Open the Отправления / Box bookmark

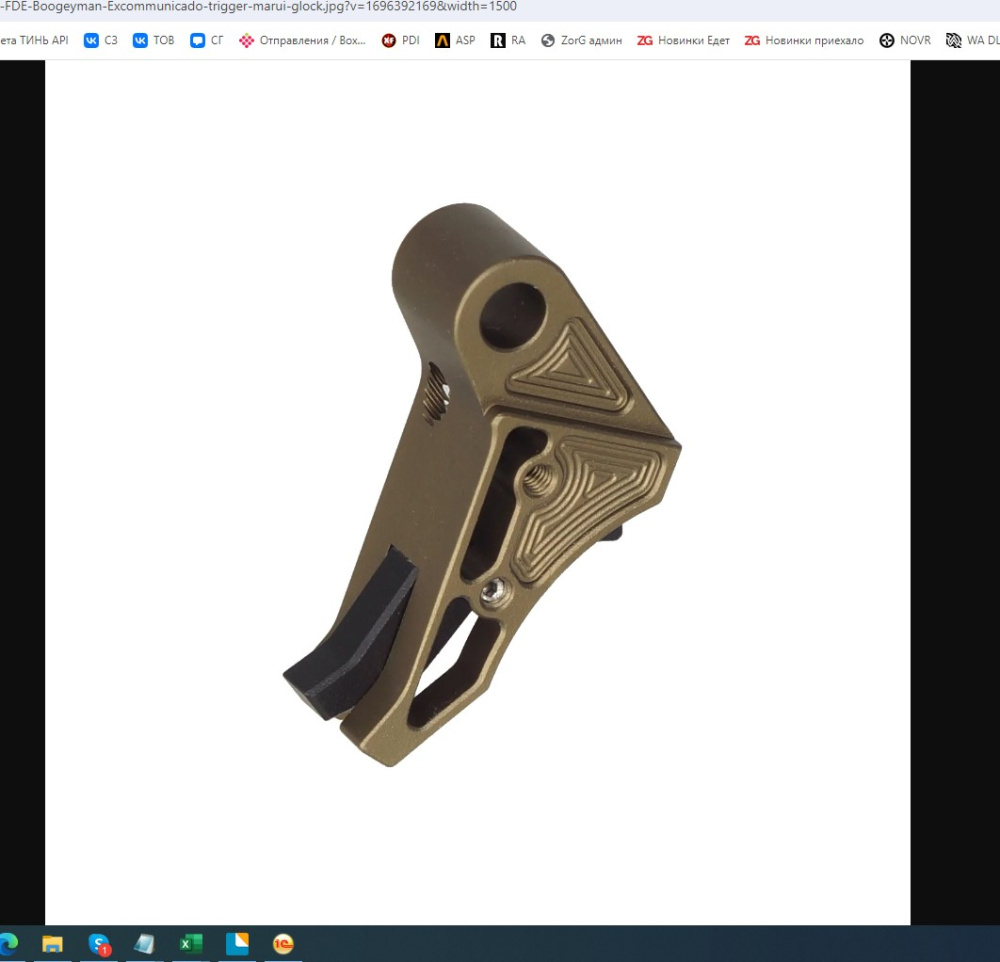click(x=302, y=40)
